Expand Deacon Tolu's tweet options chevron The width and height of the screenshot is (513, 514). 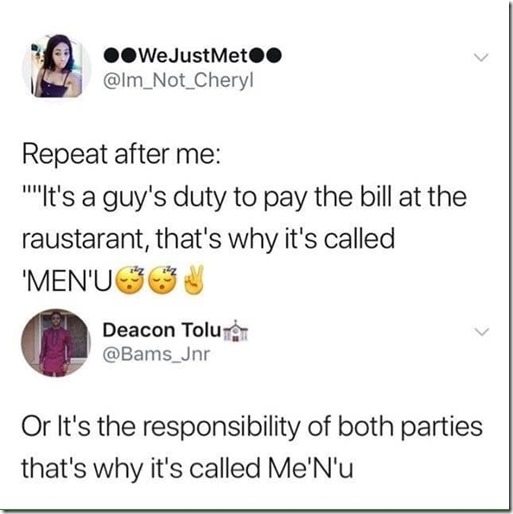click(481, 331)
